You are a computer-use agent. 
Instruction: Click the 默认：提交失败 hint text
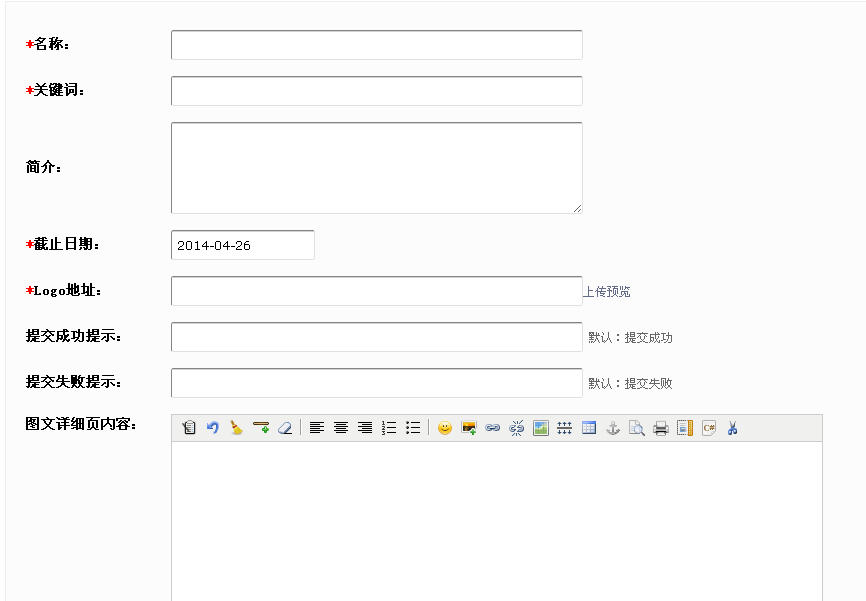(630, 383)
